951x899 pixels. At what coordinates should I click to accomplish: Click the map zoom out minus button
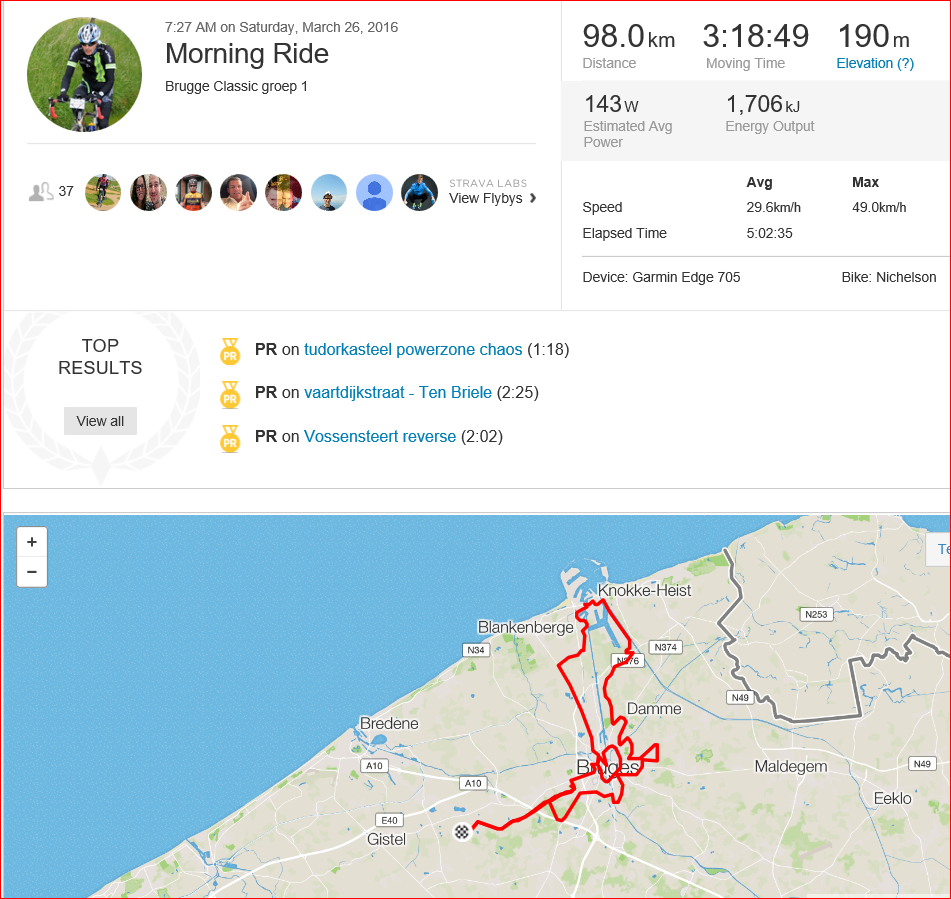pyautogui.click(x=32, y=572)
